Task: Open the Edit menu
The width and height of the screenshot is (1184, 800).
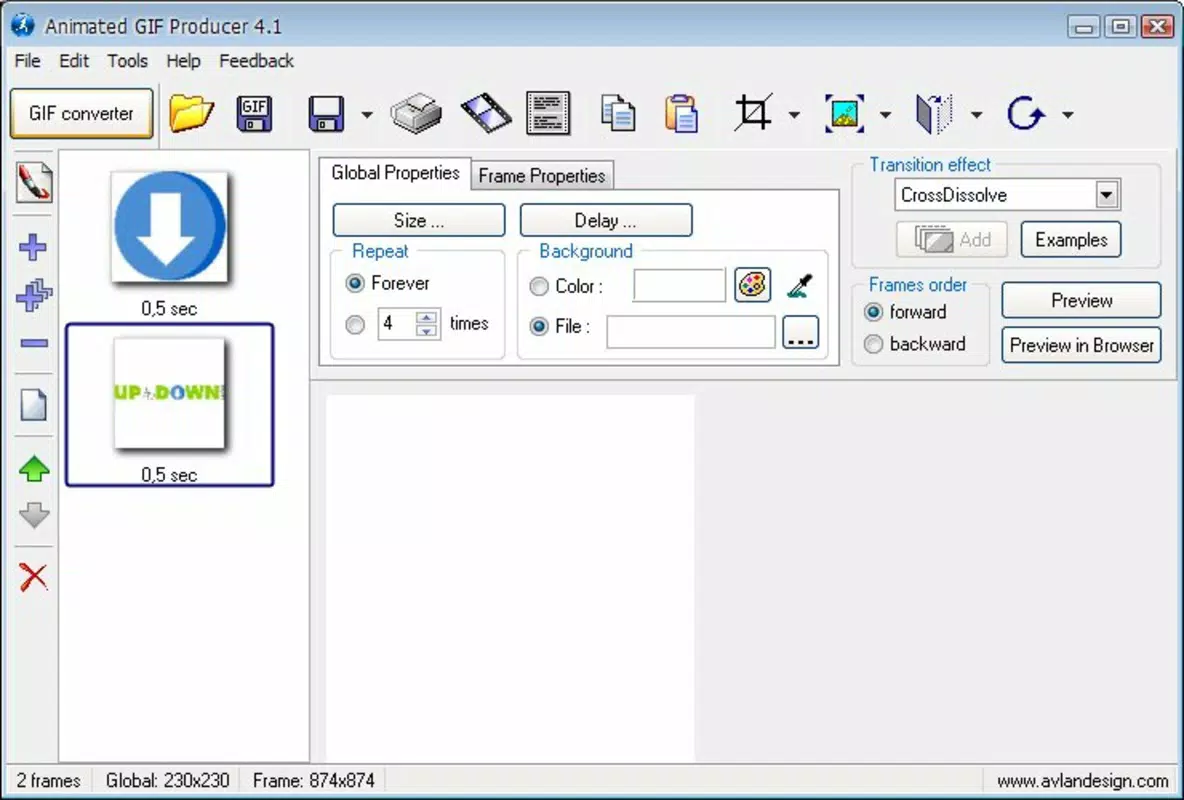Action: (x=74, y=61)
